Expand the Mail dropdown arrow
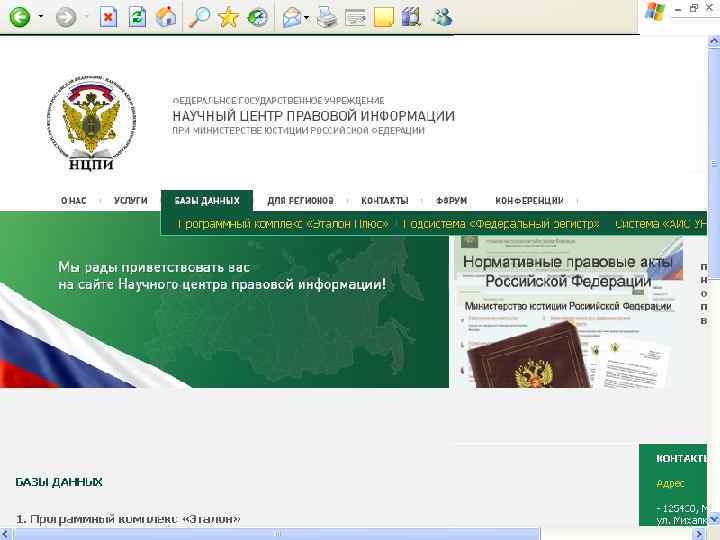Screen dimensions: 720x540 (x=307, y=18)
